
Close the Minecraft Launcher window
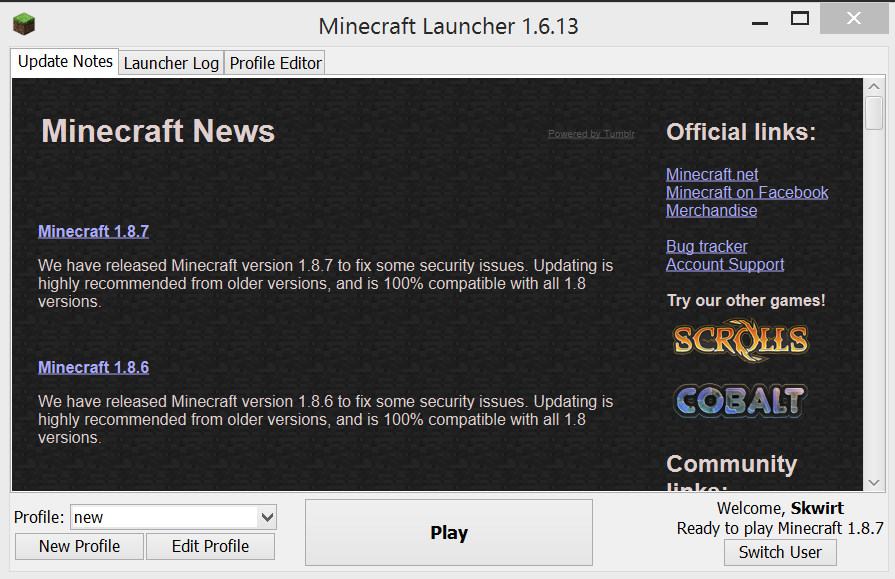coord(854,18)
